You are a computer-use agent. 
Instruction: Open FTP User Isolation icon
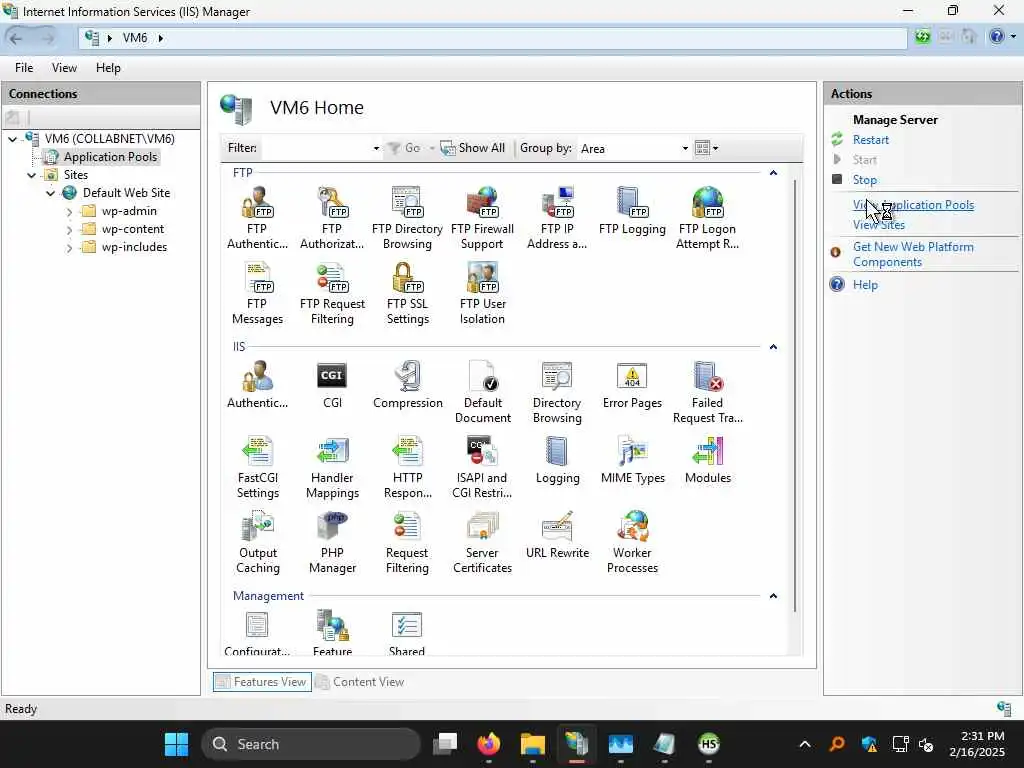pyautogui.click(x=482, y=293)
